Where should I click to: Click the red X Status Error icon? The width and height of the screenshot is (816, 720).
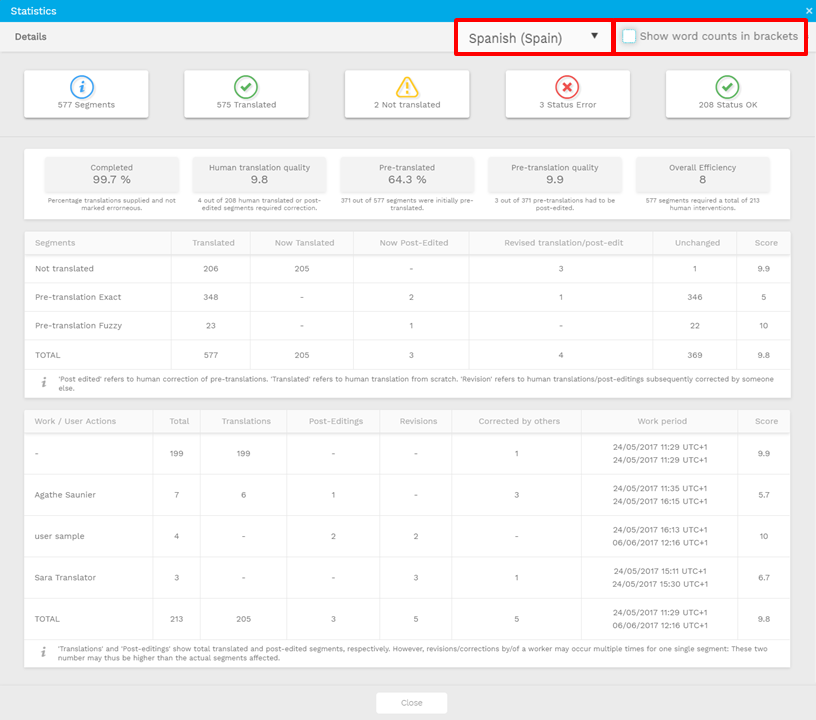coord(567,87)
